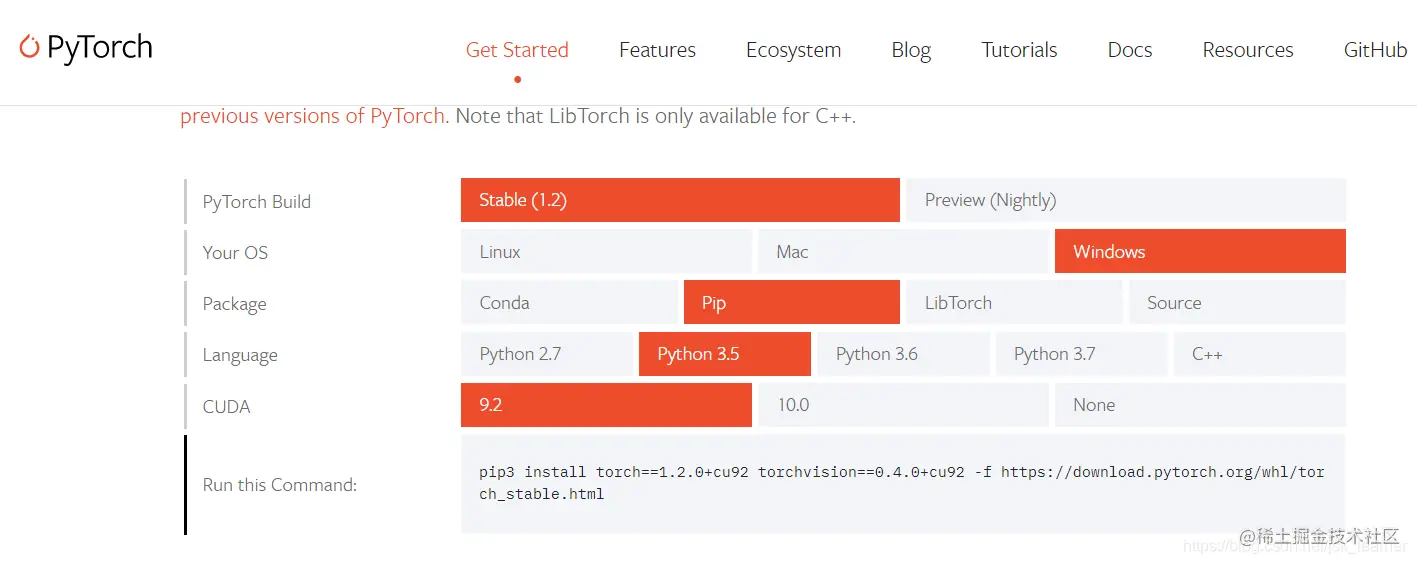The width and height of the screenshot is (1417, 564).
Task: Click the CUDA row label
Action: [x=226, y=406]
